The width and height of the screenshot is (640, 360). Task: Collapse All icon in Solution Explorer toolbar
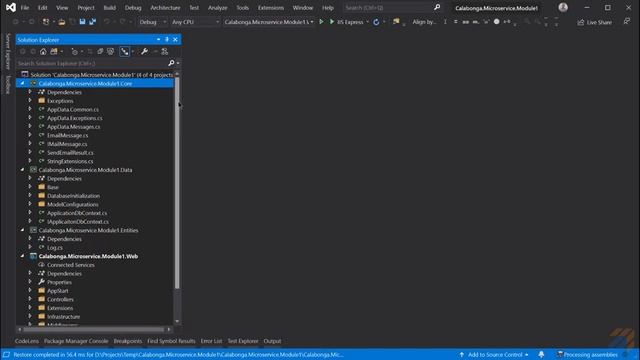(x=100, y=51)
